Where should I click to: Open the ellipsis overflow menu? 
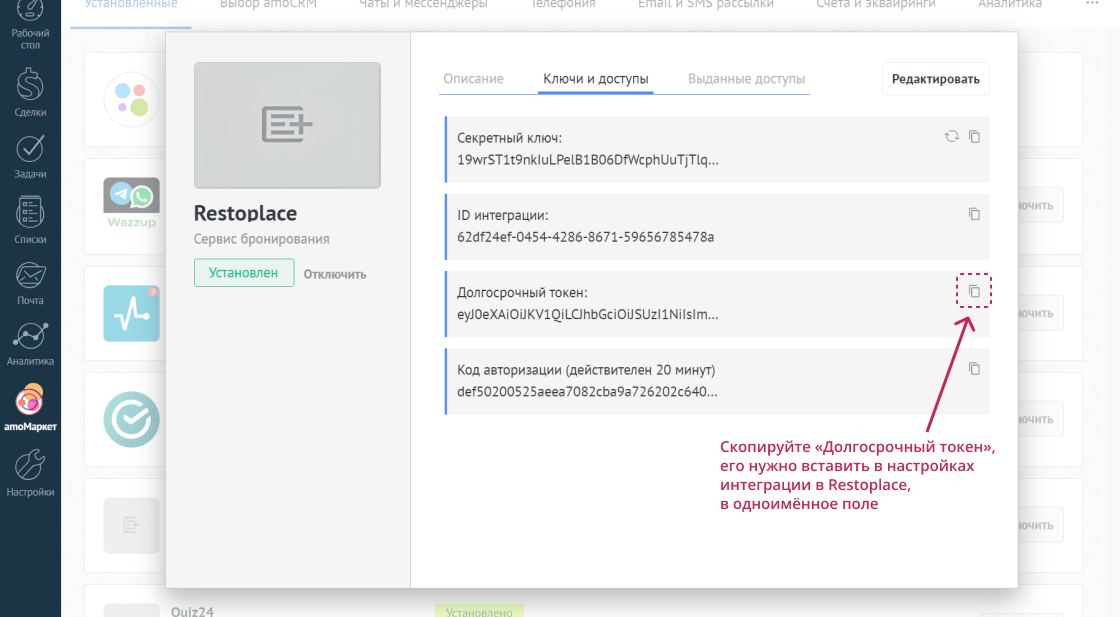pyautogui.click(x=1093, y=5)
